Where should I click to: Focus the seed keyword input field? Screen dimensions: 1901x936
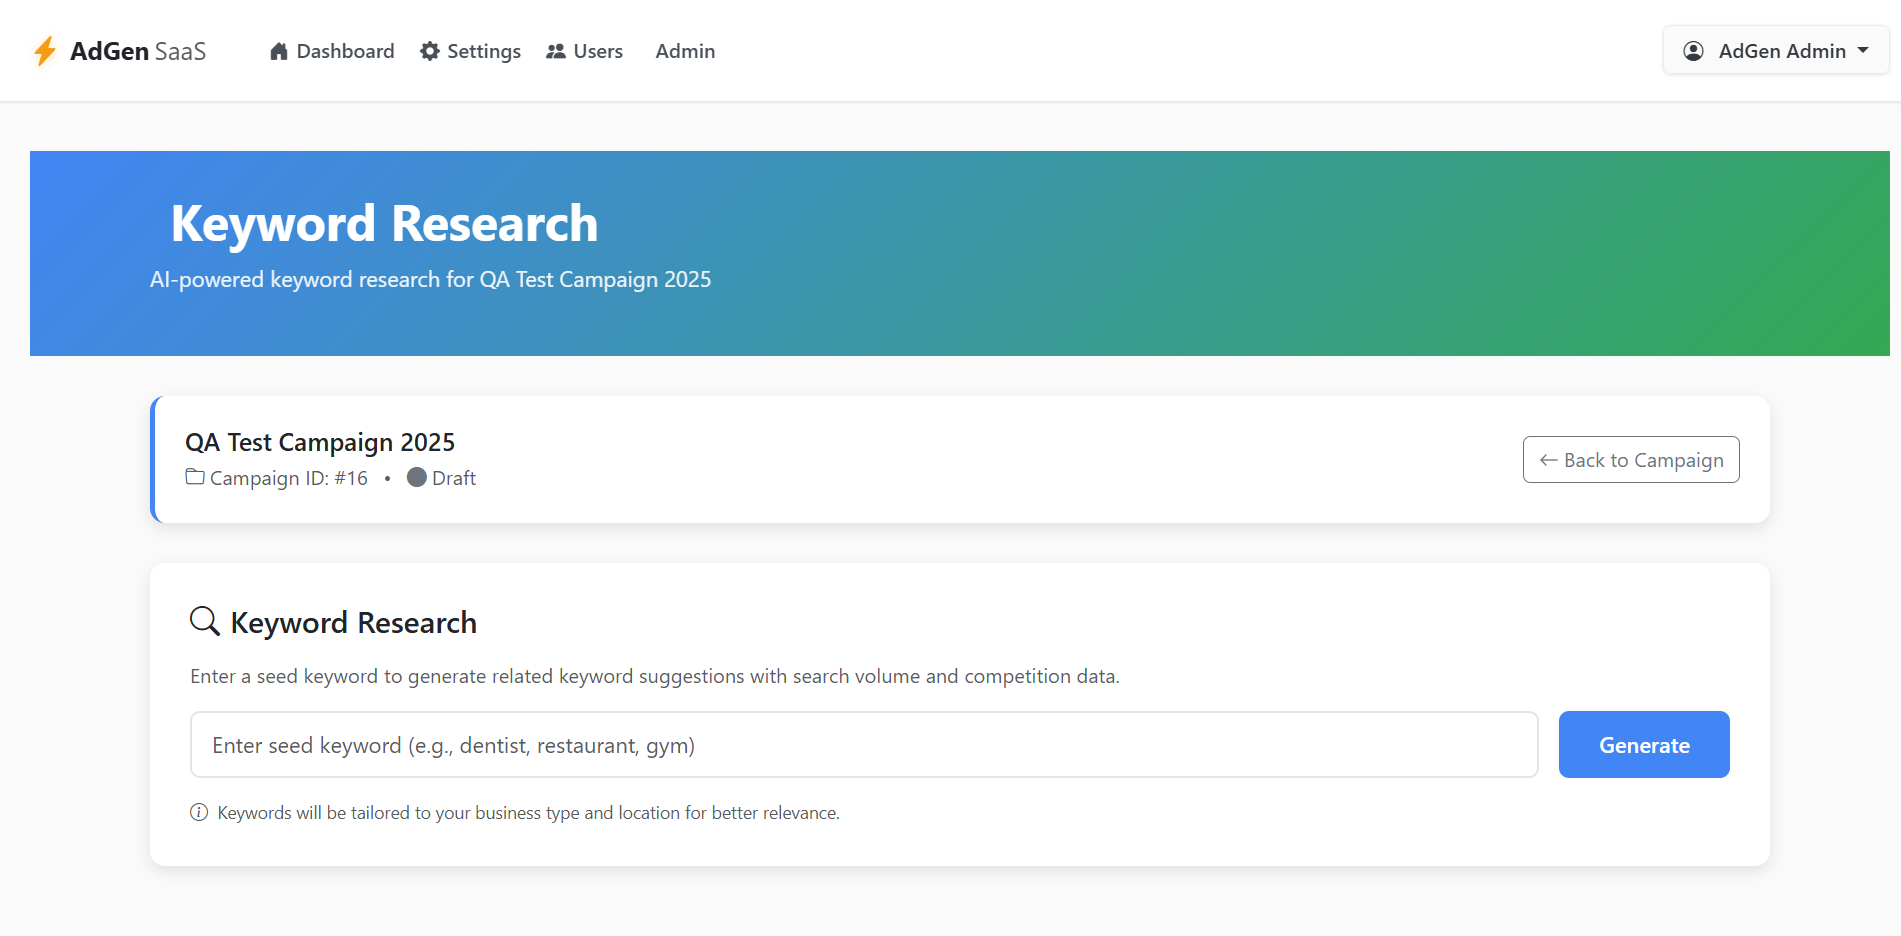pos(864,745)
